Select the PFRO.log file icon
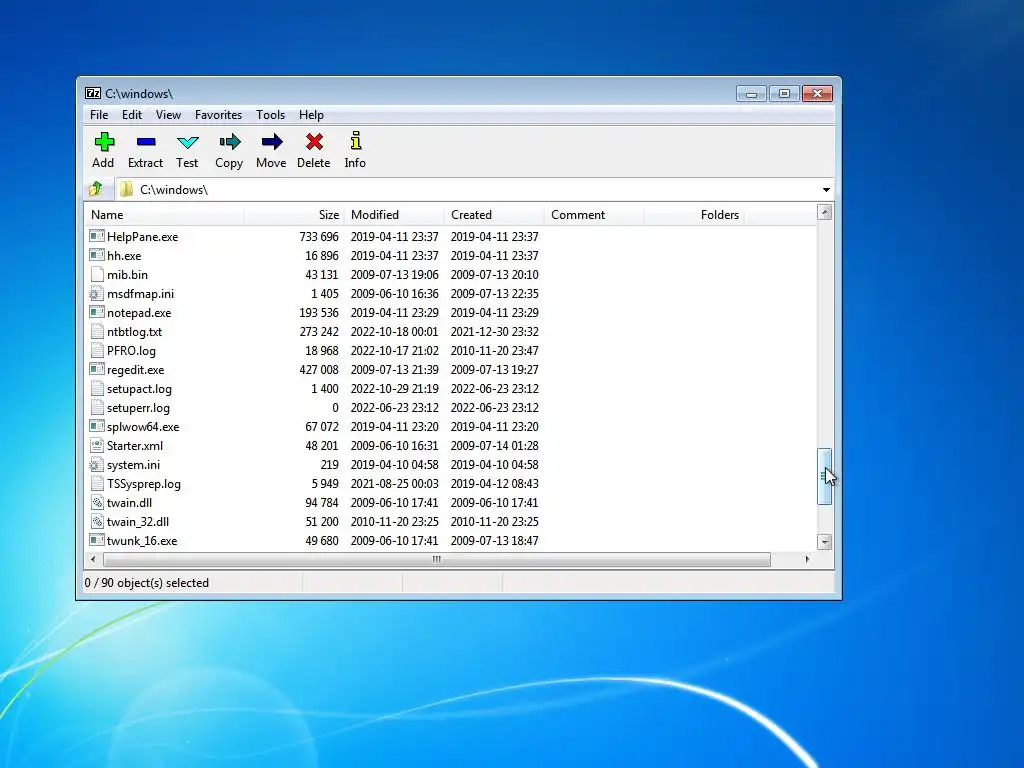 [x=97, y=350]
